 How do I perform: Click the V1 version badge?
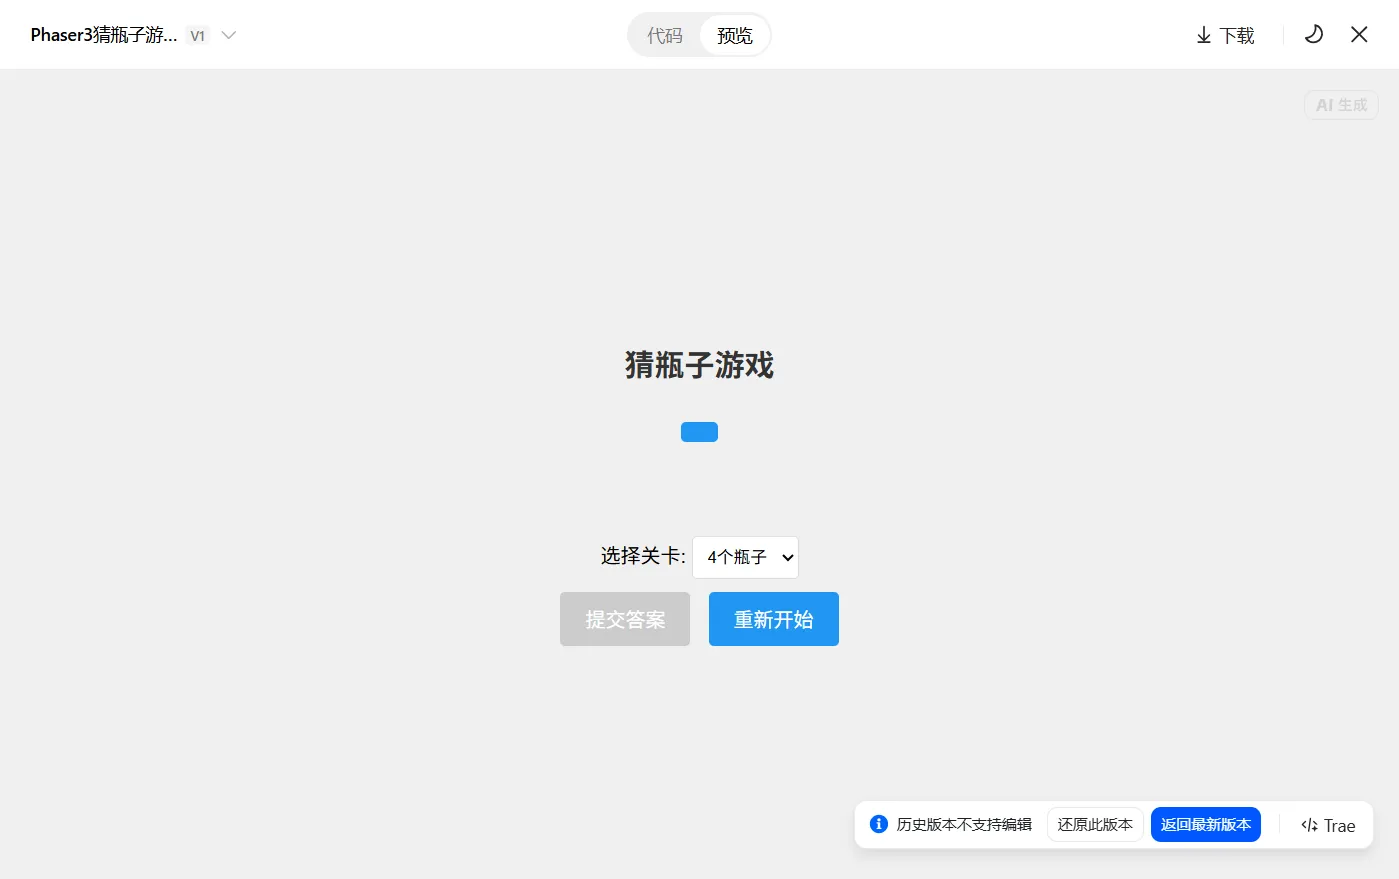[x=197, y=35]
